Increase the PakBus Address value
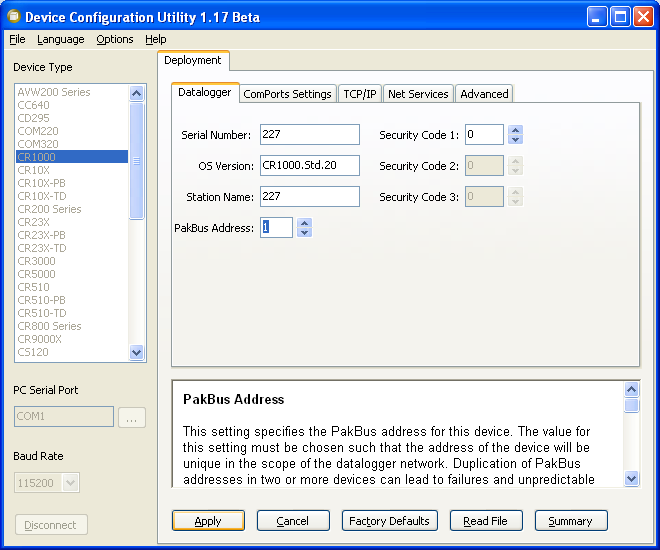This screenshot has width=660, height=550. click(x=305, y=223)
